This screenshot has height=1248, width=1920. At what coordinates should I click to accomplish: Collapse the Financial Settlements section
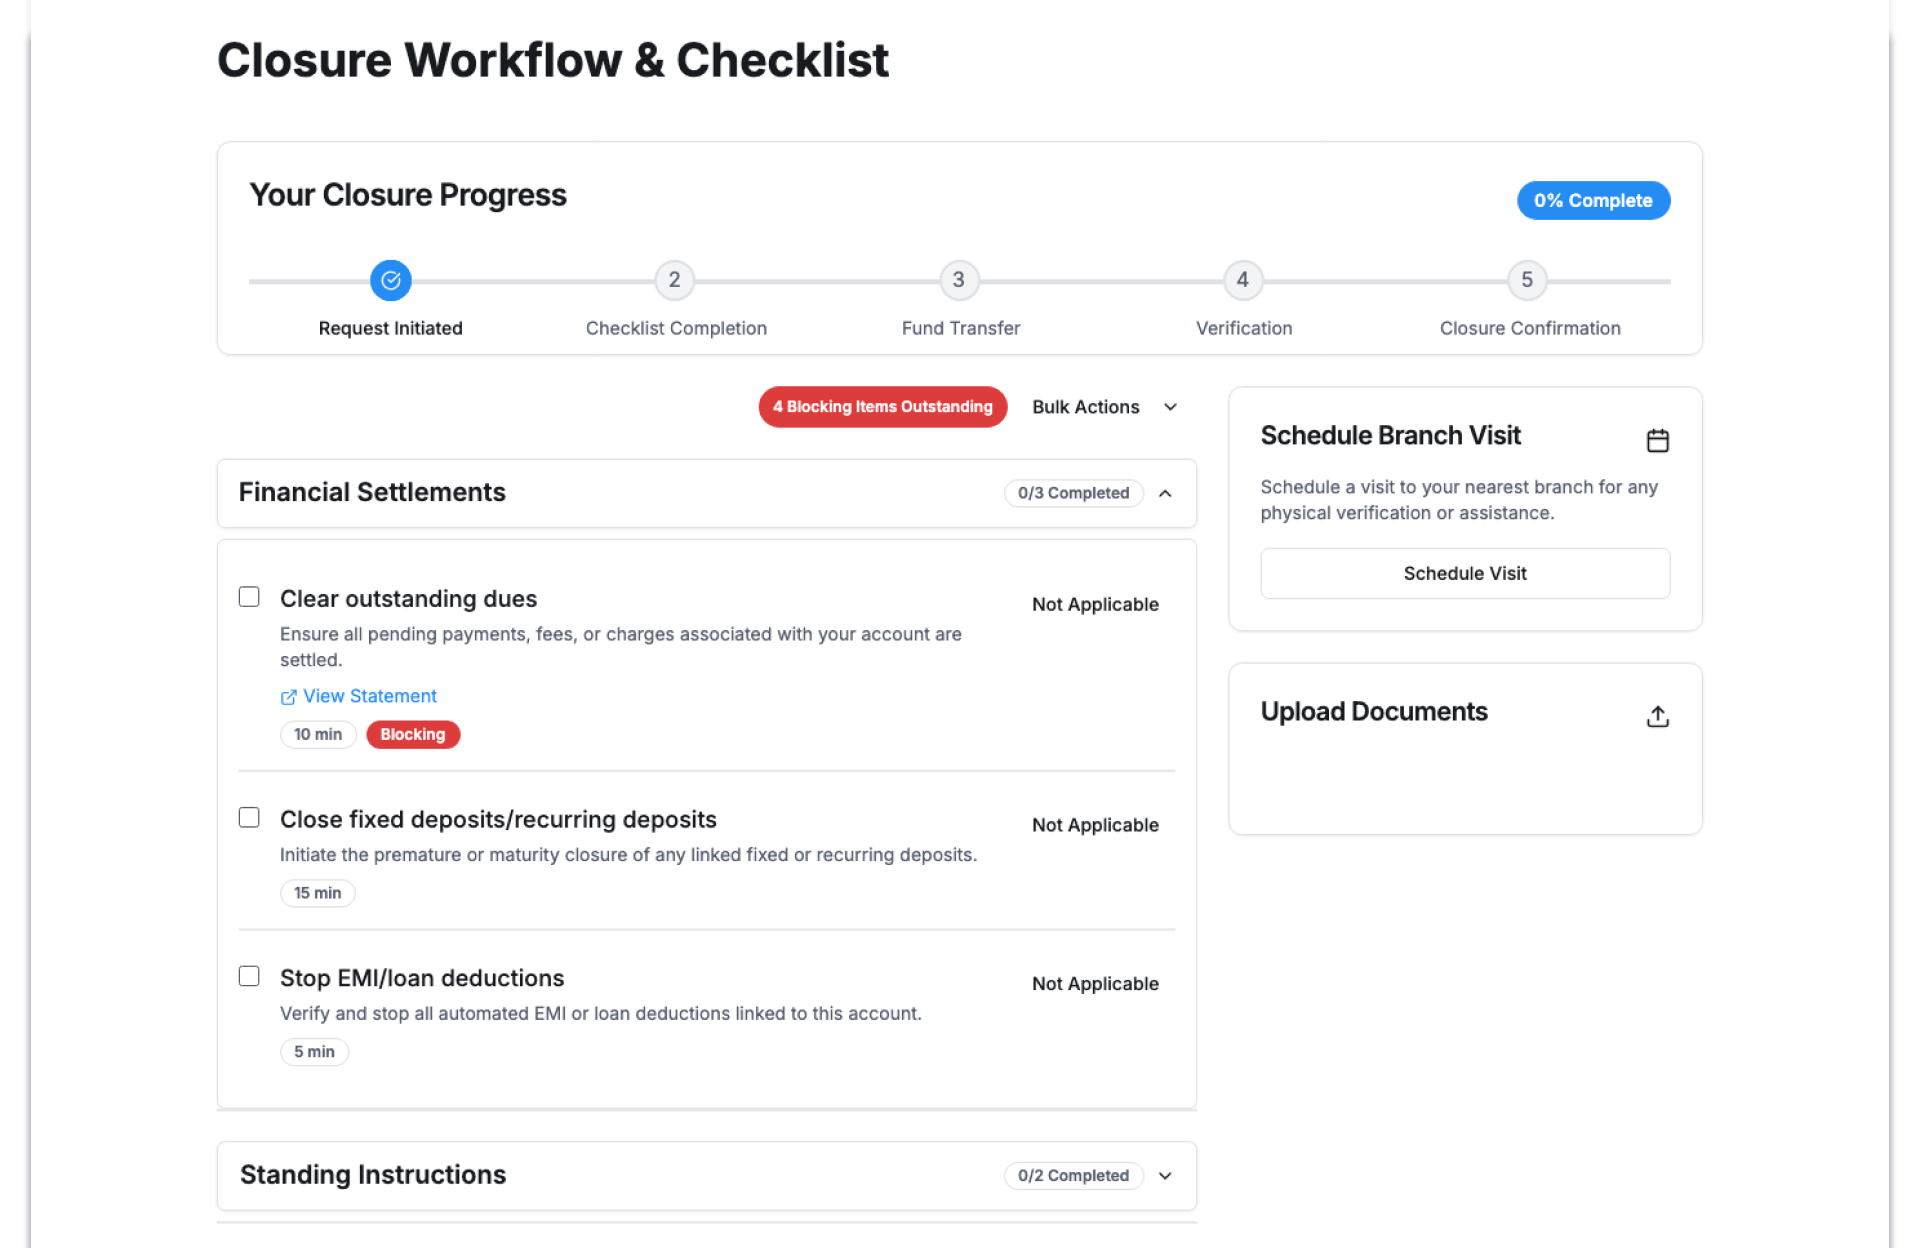[x=1165, y=493]
